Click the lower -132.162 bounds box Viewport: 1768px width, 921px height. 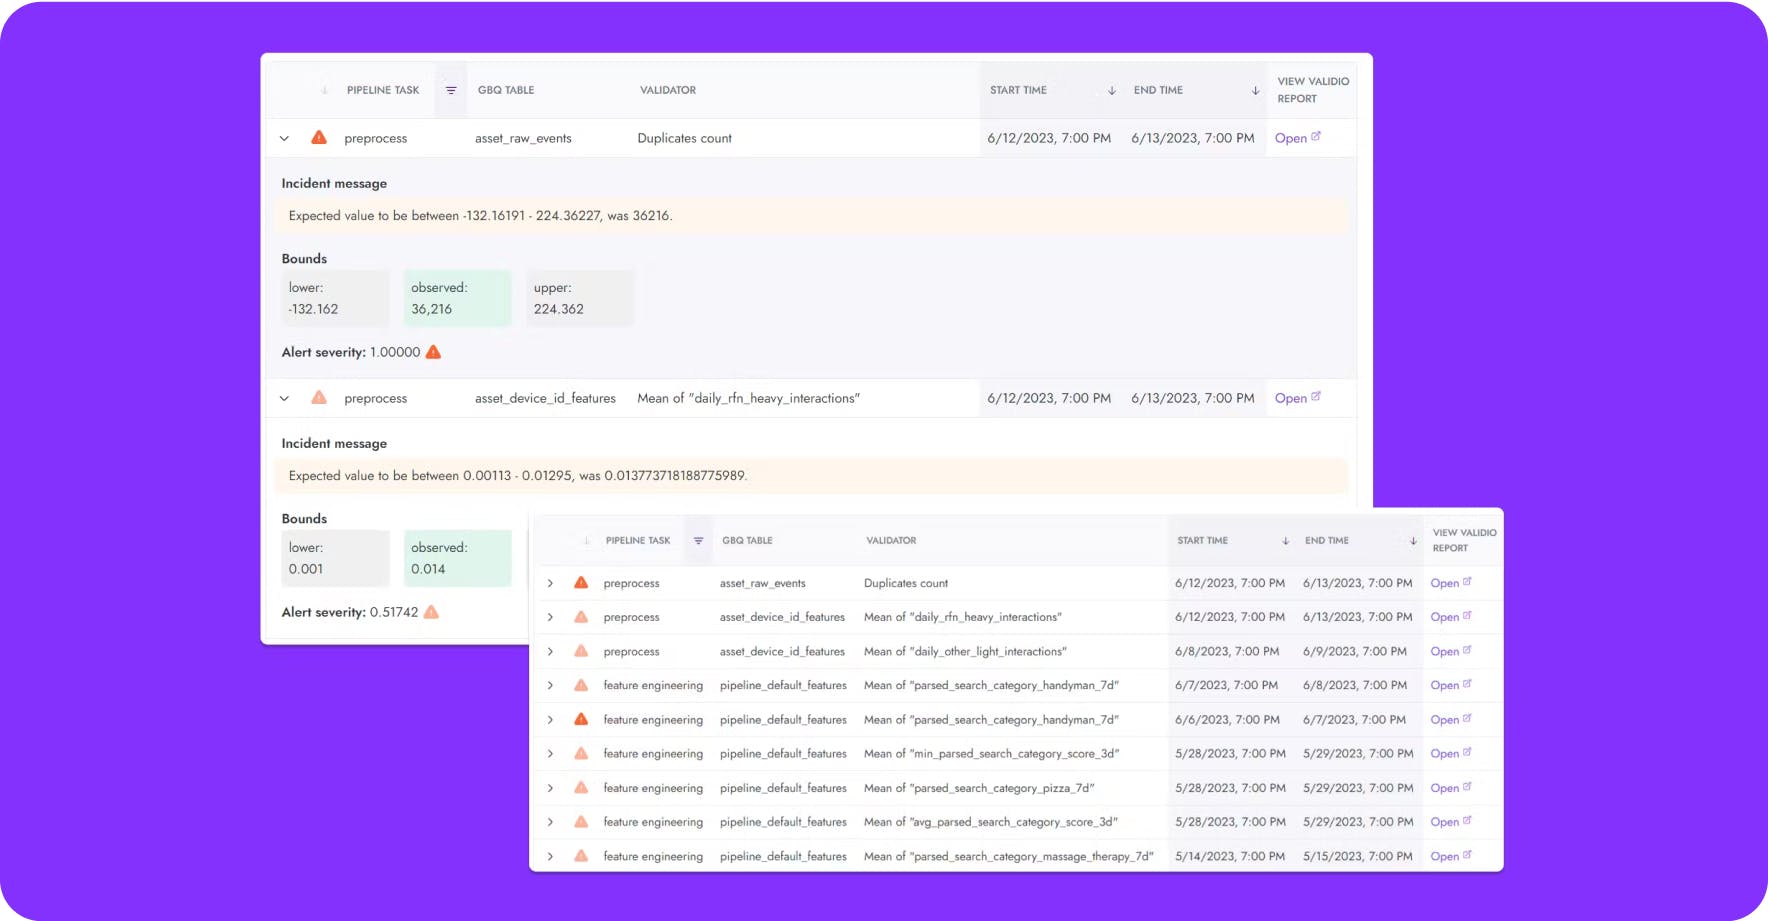[335, 298]
